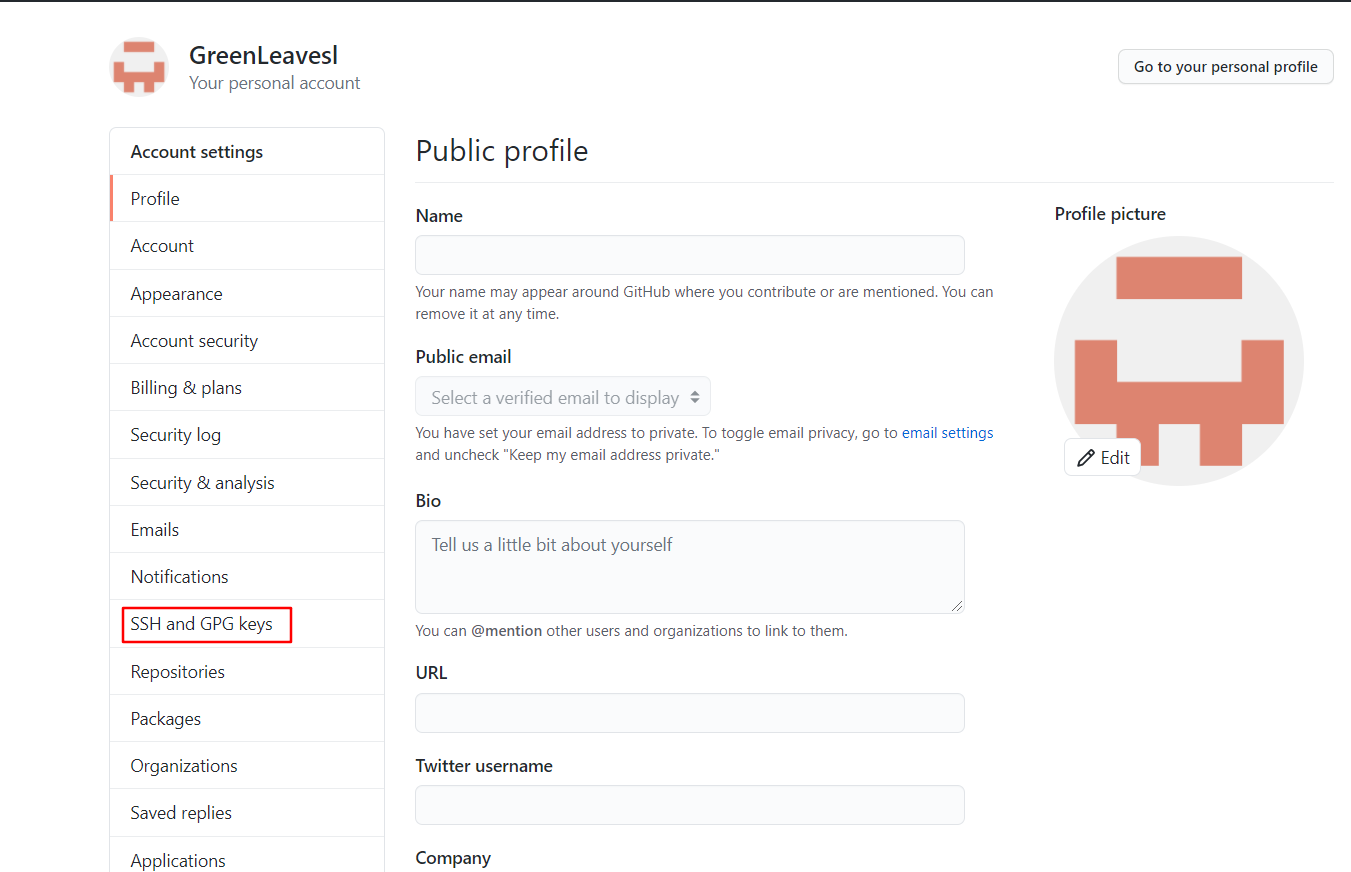The width and height of the screenshot is (1351, 872).
Task: Open the Public email dropdown
Action: click(x=563, y=397)
